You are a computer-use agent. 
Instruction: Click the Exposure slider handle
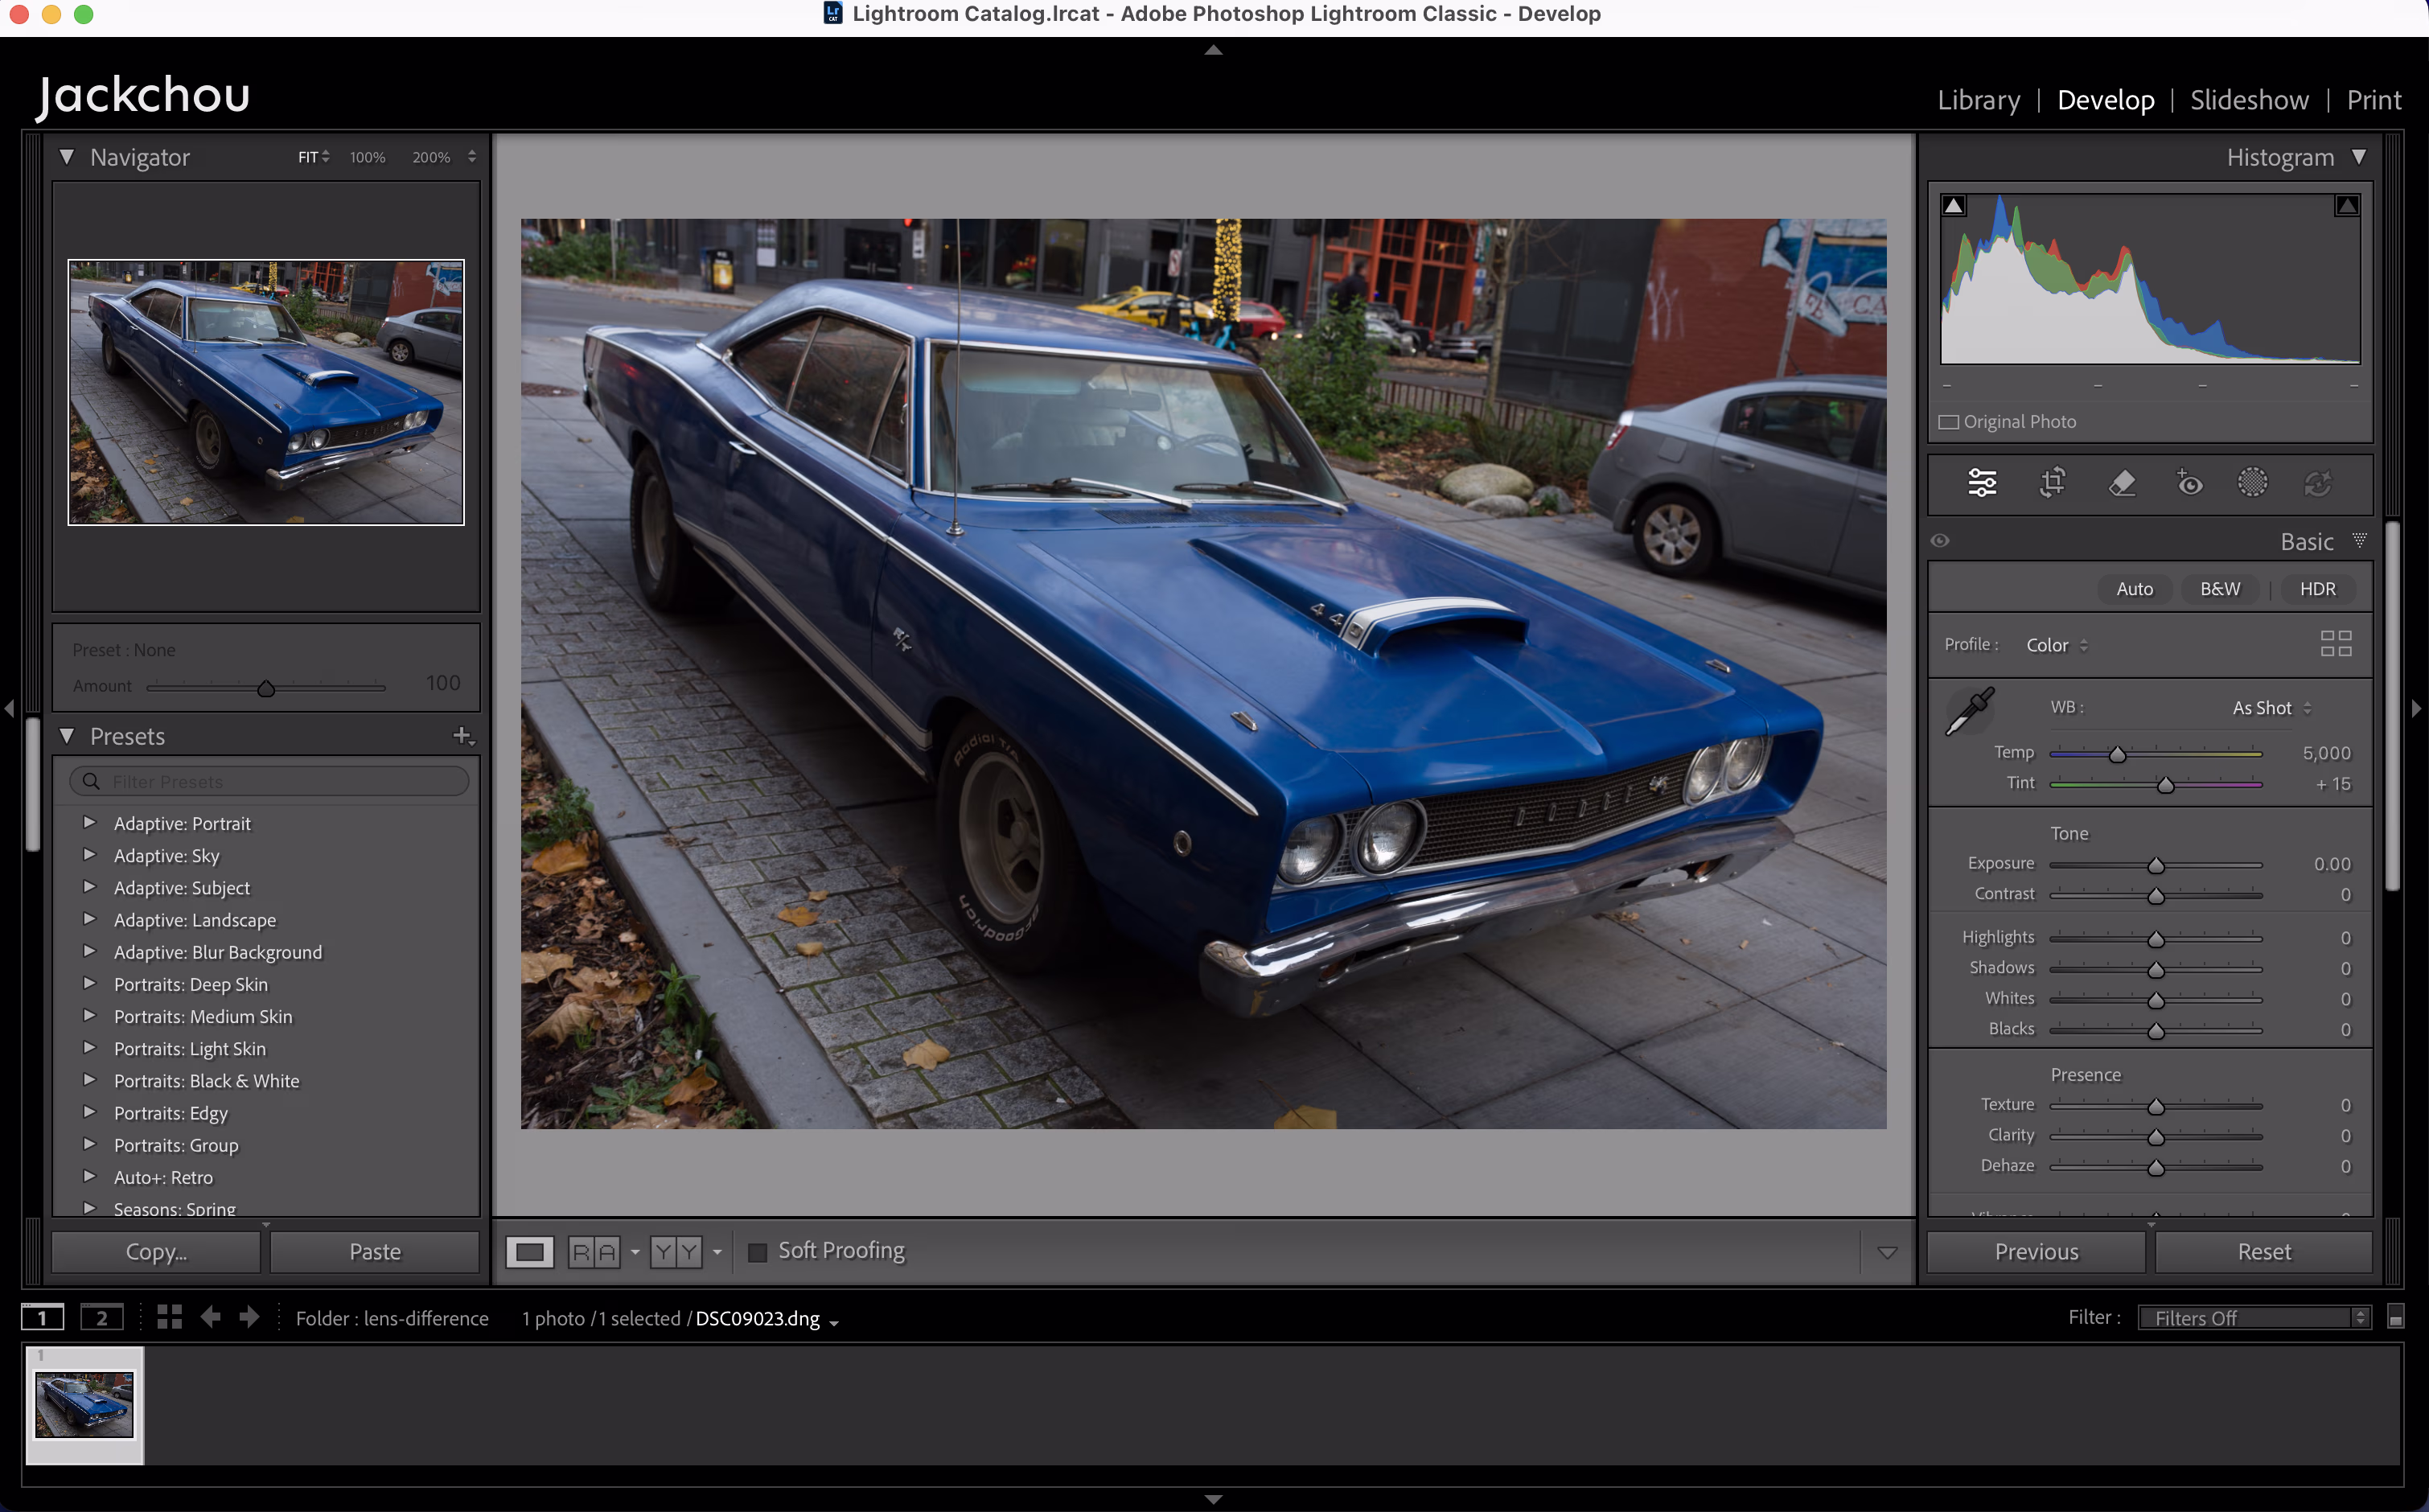2156,865
